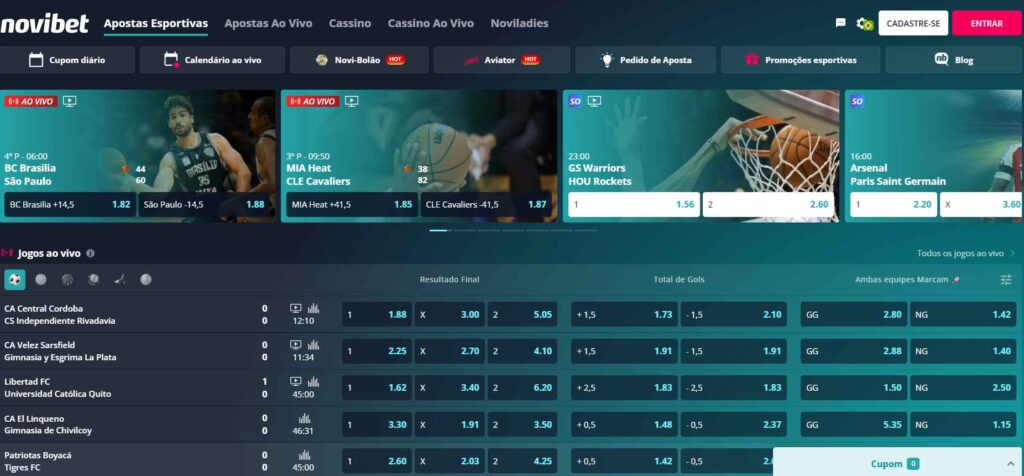Select Central Cordoba home win odds 1.88
This screenshot has height=476, width=1024.
[x=377, y=314]
